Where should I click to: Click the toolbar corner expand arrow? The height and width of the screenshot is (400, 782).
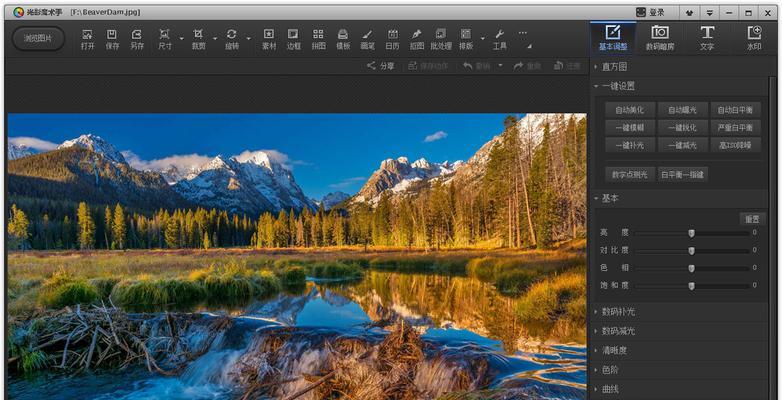(530, 47)
